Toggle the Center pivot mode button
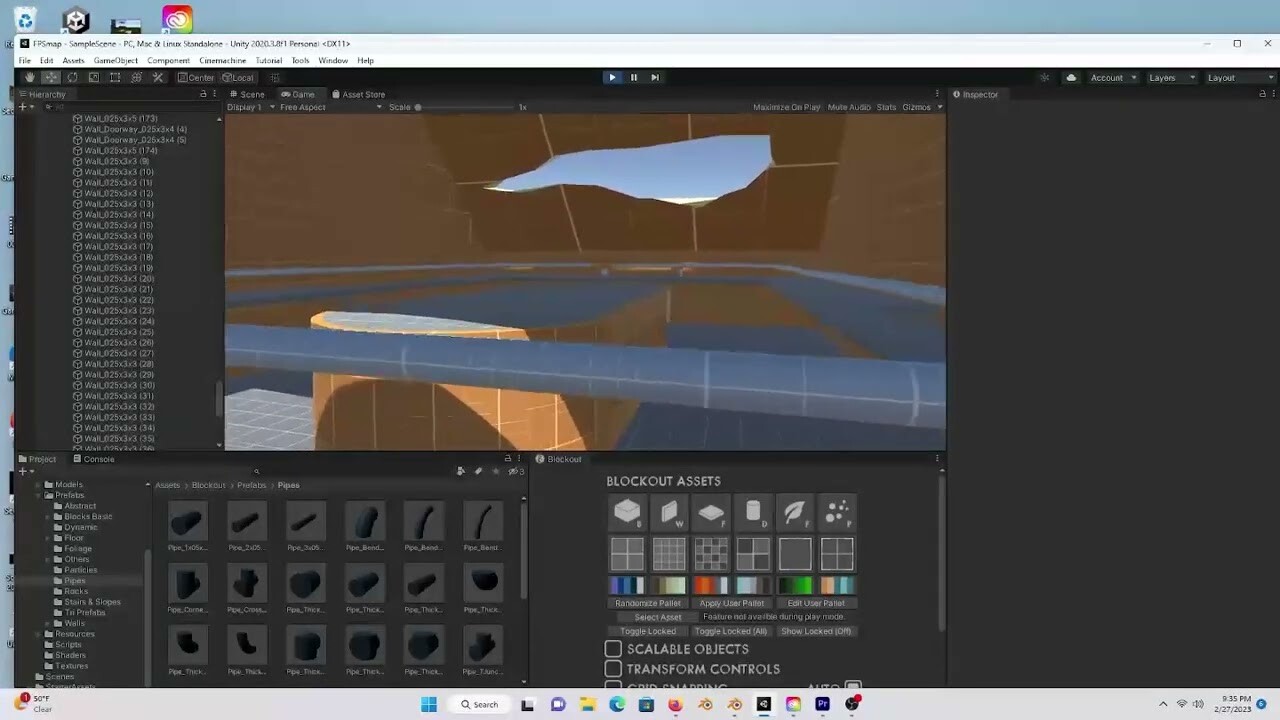Screen dimensions: 1280x720 pyautogui.click(x=197, y=77)
